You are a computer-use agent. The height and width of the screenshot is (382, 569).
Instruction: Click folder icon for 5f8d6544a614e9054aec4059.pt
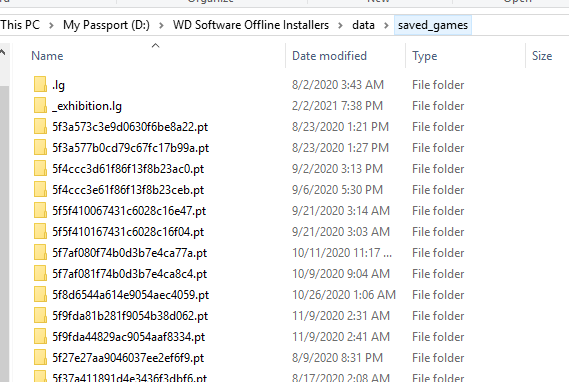40,295
